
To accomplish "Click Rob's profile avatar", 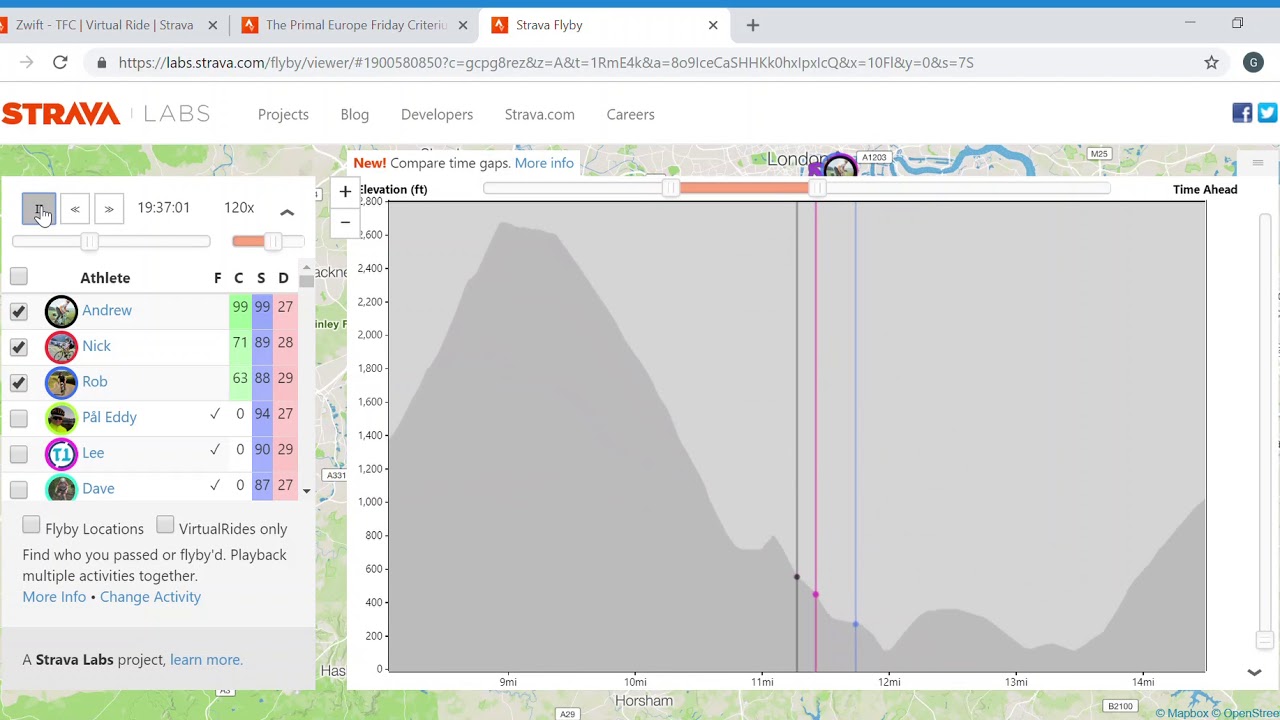I will coord(61,382).
